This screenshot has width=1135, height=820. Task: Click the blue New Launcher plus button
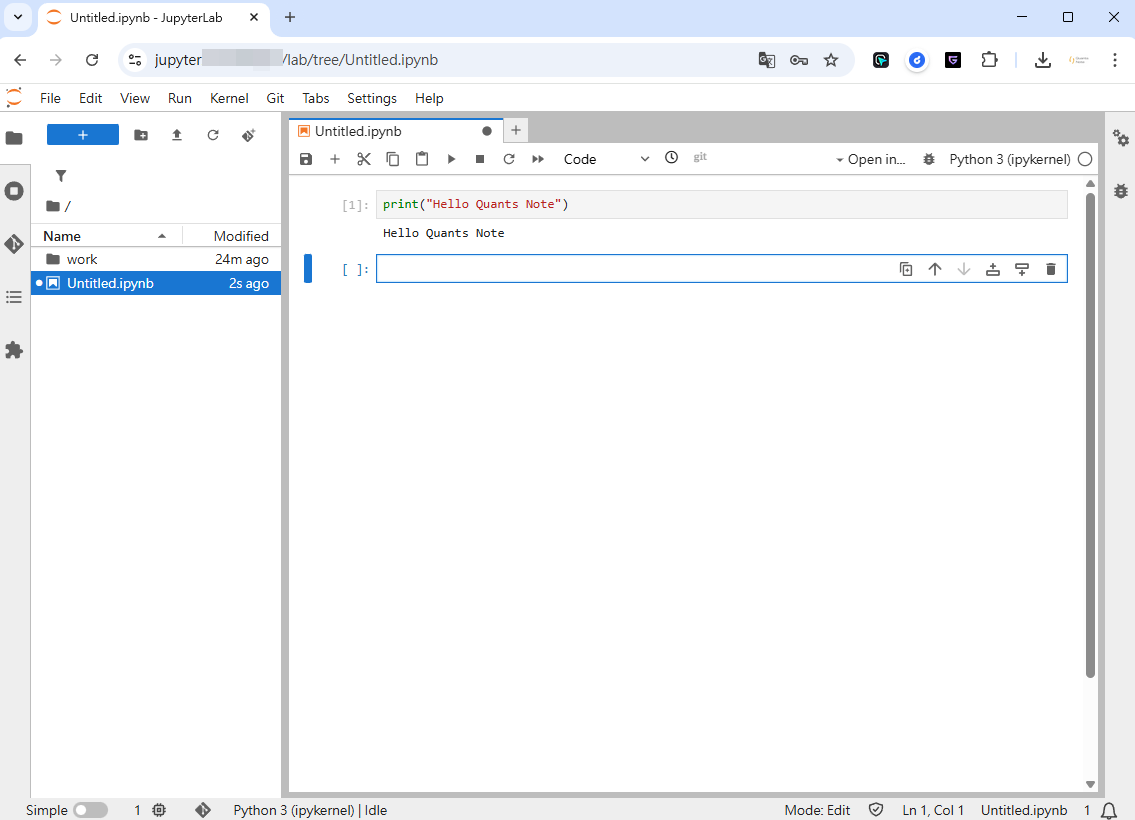83,135
